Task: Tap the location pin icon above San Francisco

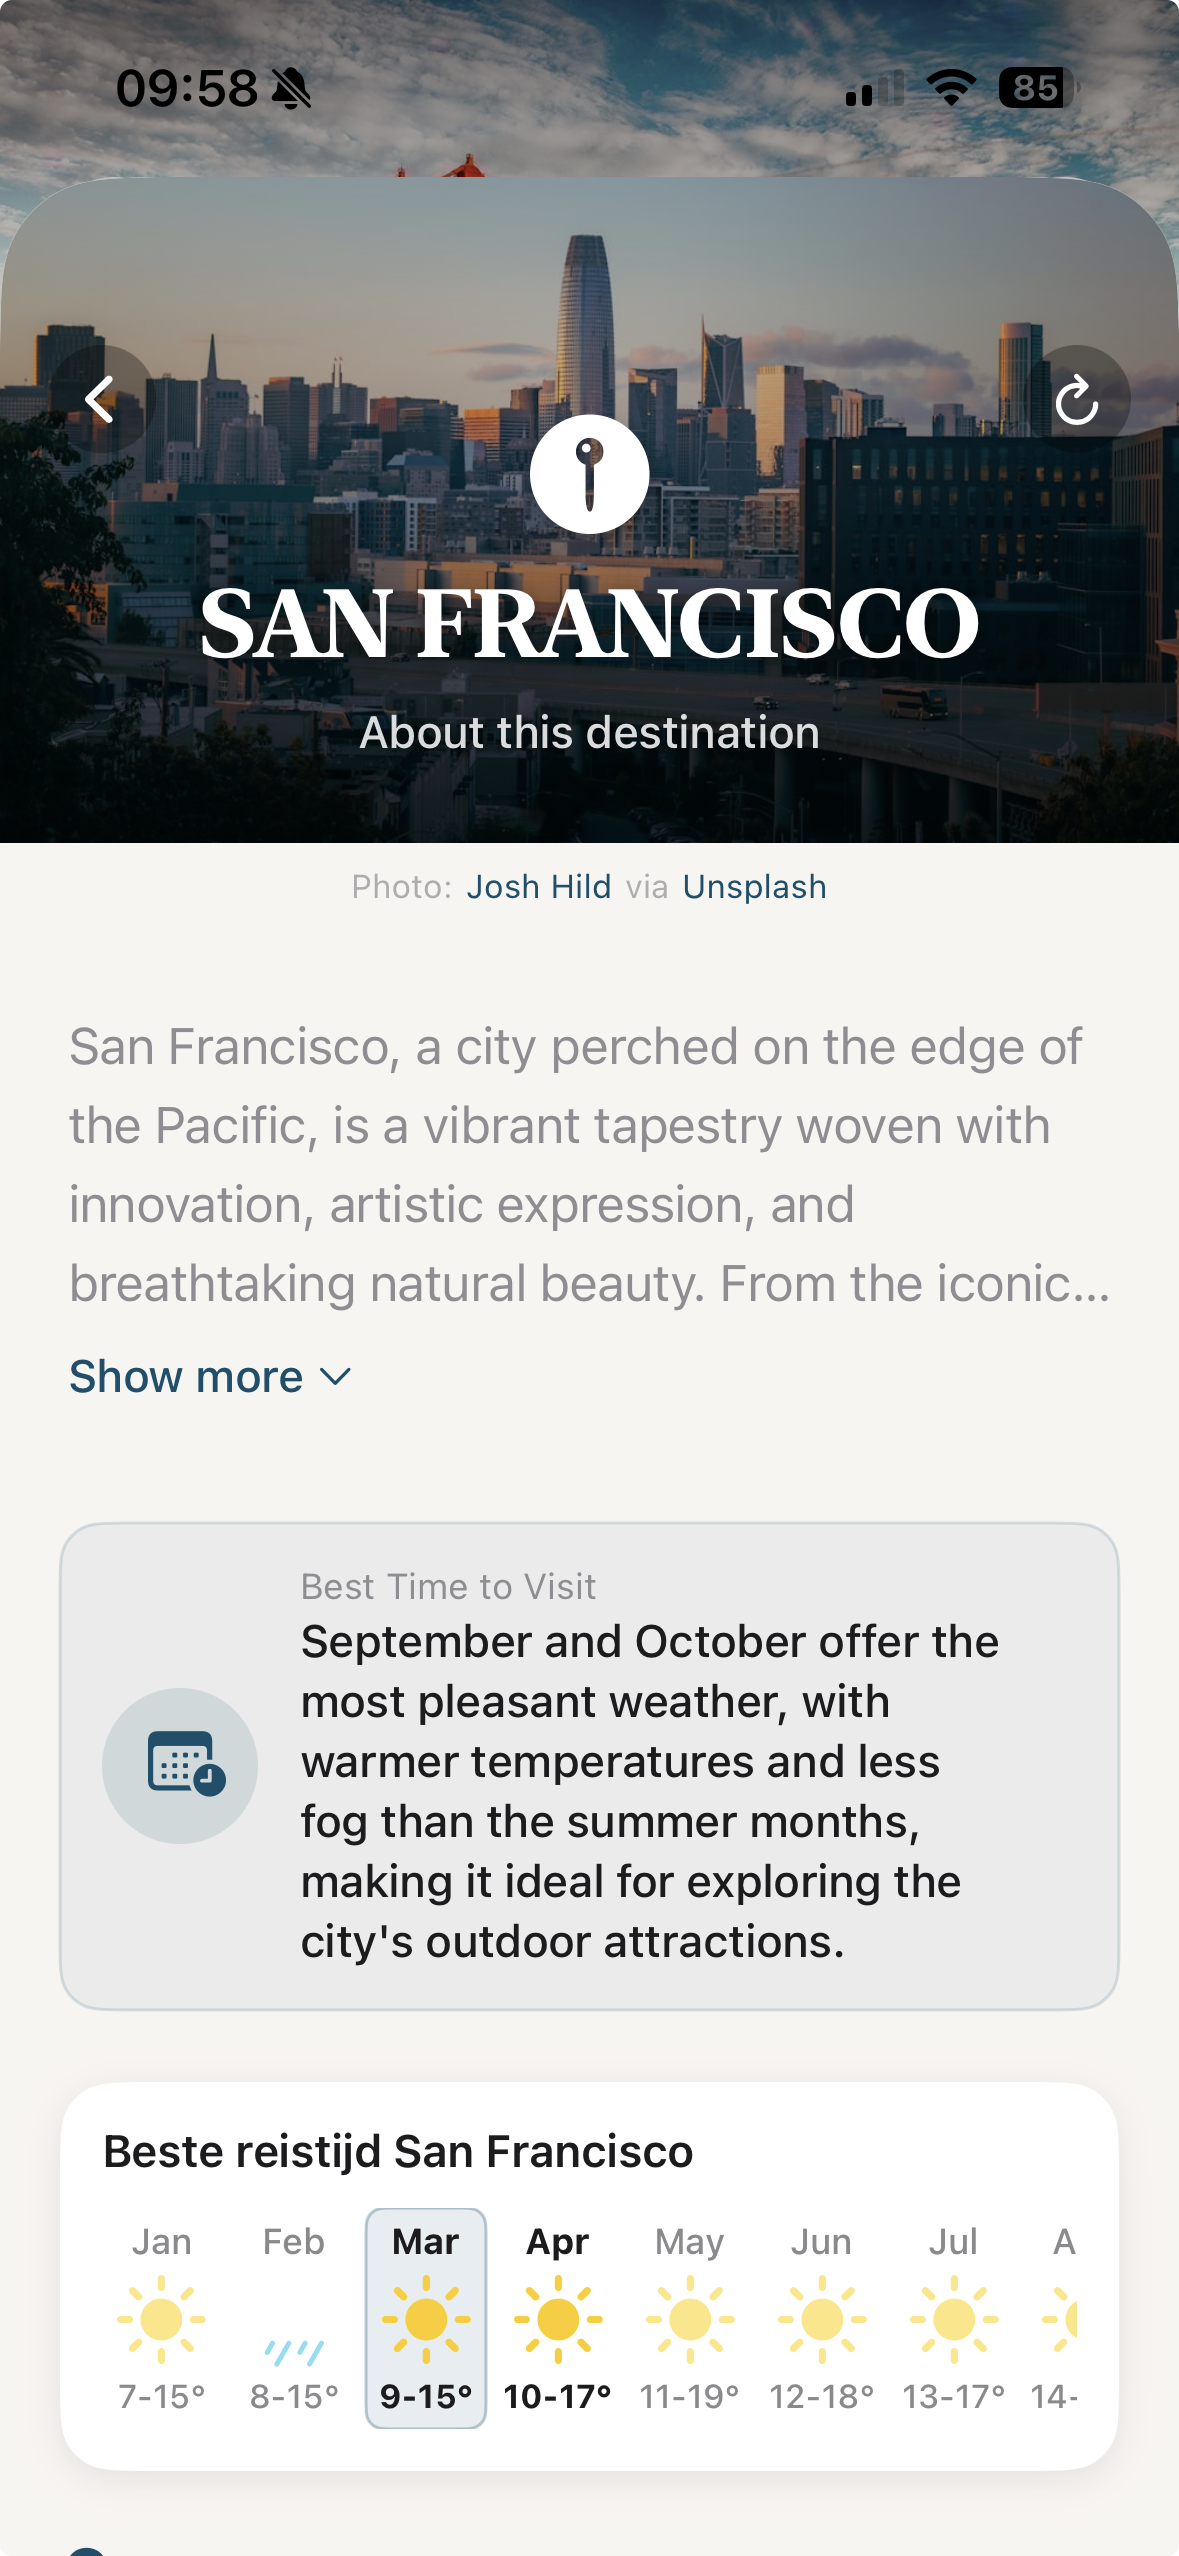Action: click(x=589, y=474)
